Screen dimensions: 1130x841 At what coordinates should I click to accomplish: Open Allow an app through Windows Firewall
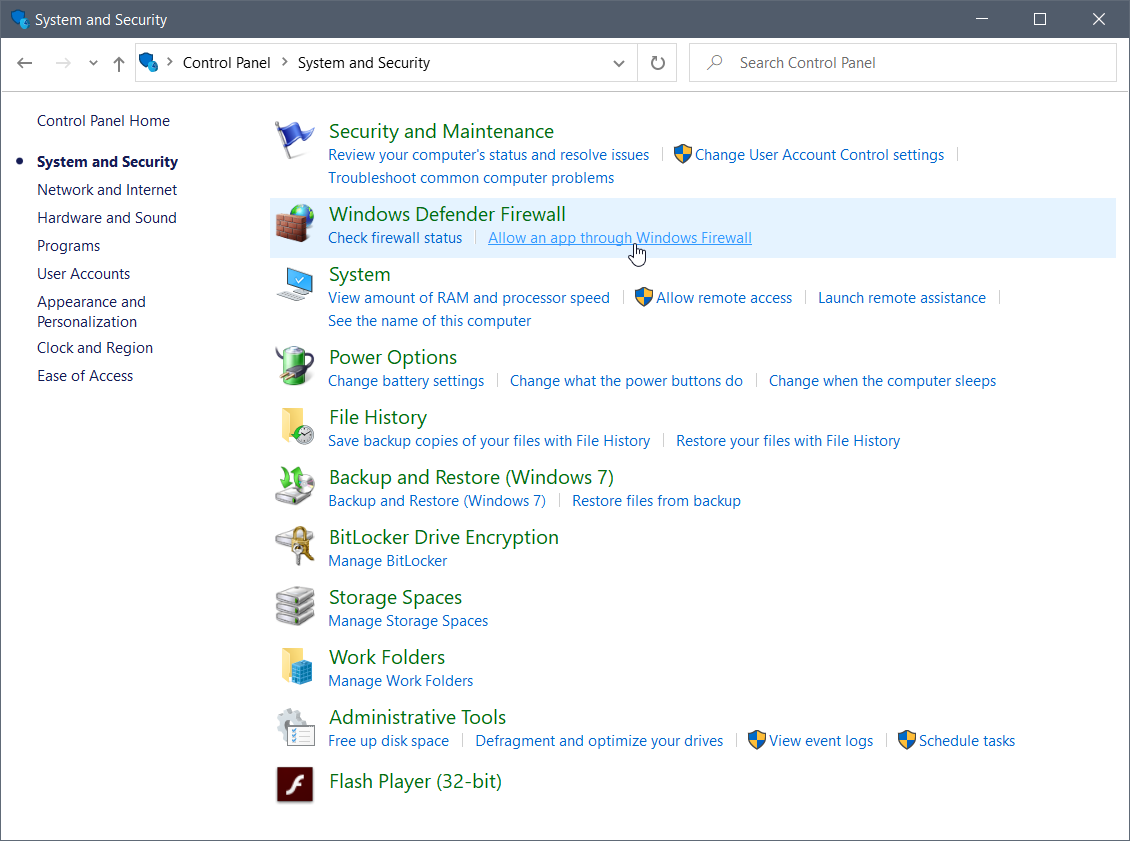pos(619,237)
